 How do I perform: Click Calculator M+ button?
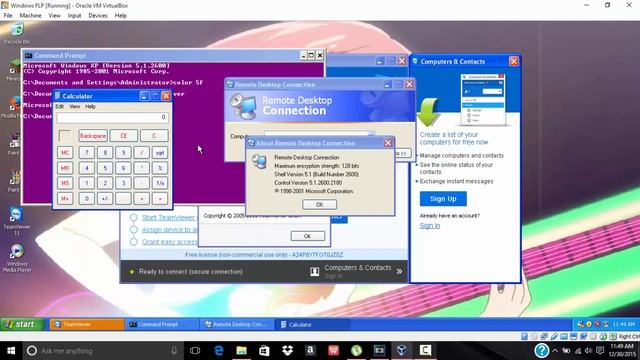[65, 199]
